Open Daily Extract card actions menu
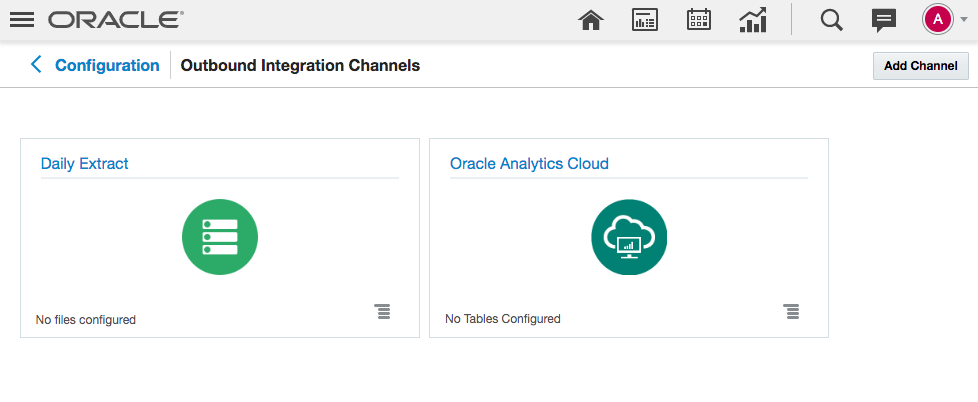The height and width of the screenshot is (402, 978). (383, 312)
